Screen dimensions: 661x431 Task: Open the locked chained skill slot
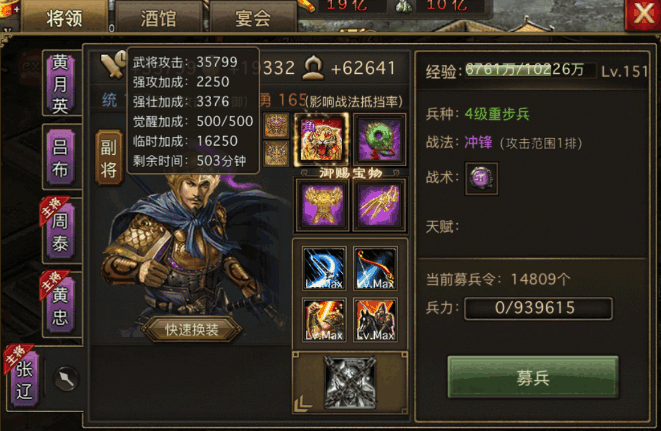pyautogui.click(x=349, y=383)
